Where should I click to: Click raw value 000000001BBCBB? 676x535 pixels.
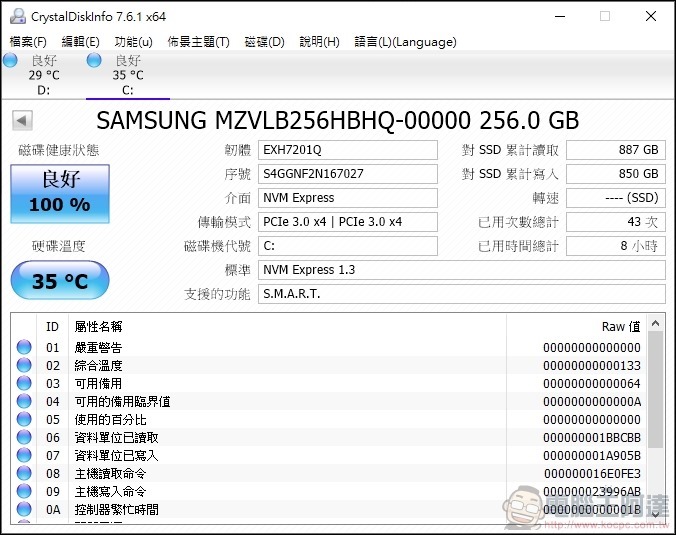[592, 438]
